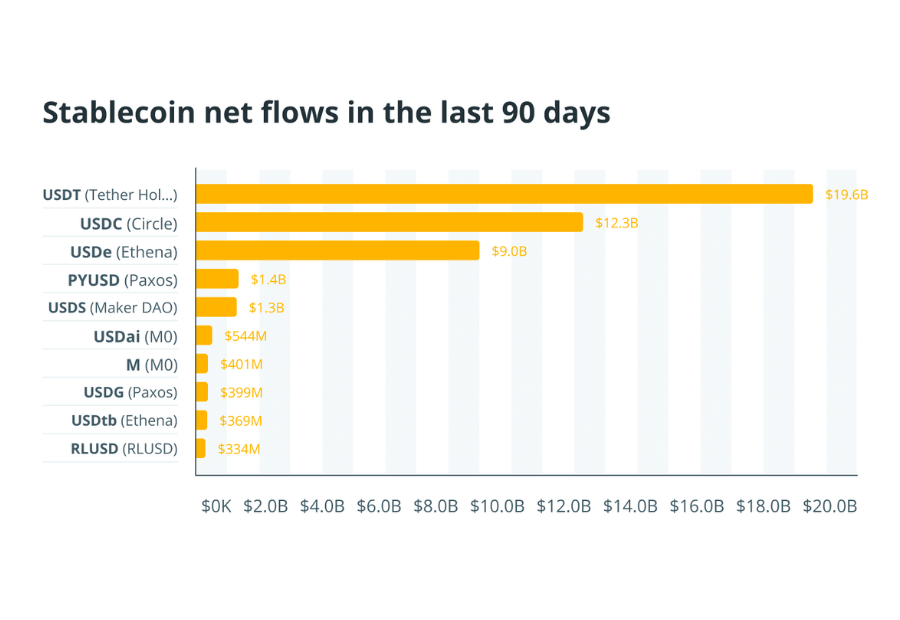Click the USDT (Tether) bar

[x=504, y=194]
